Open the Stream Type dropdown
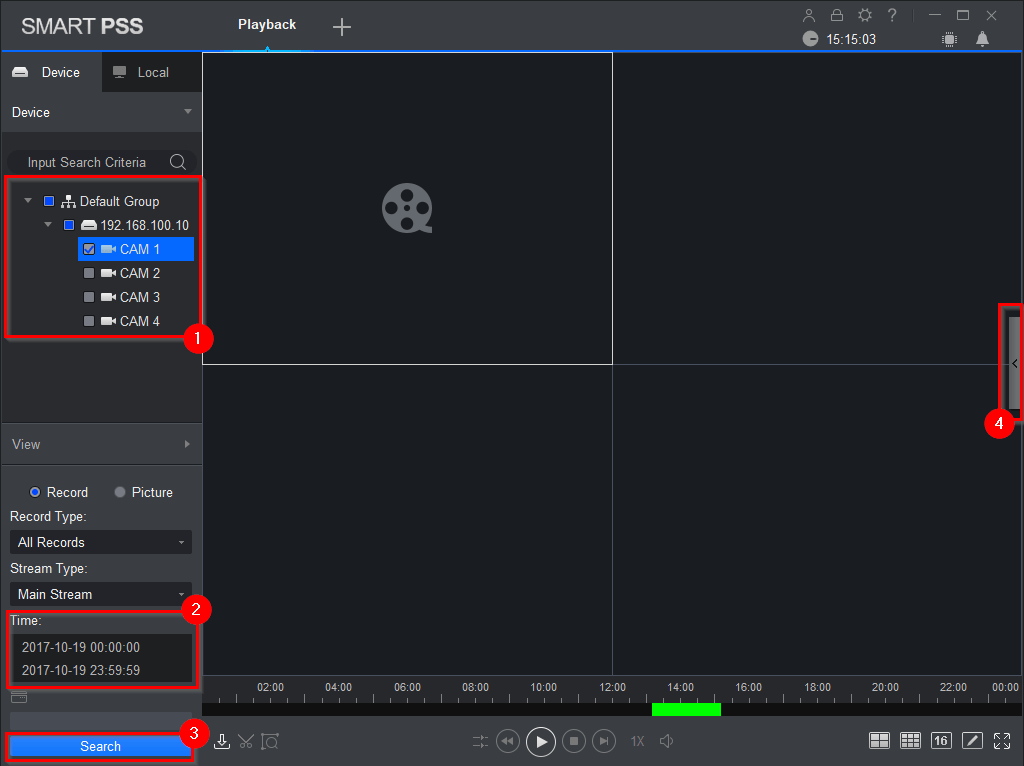Image resolution: width=1024 pixels, height=766 pixels. pos(100,594)
